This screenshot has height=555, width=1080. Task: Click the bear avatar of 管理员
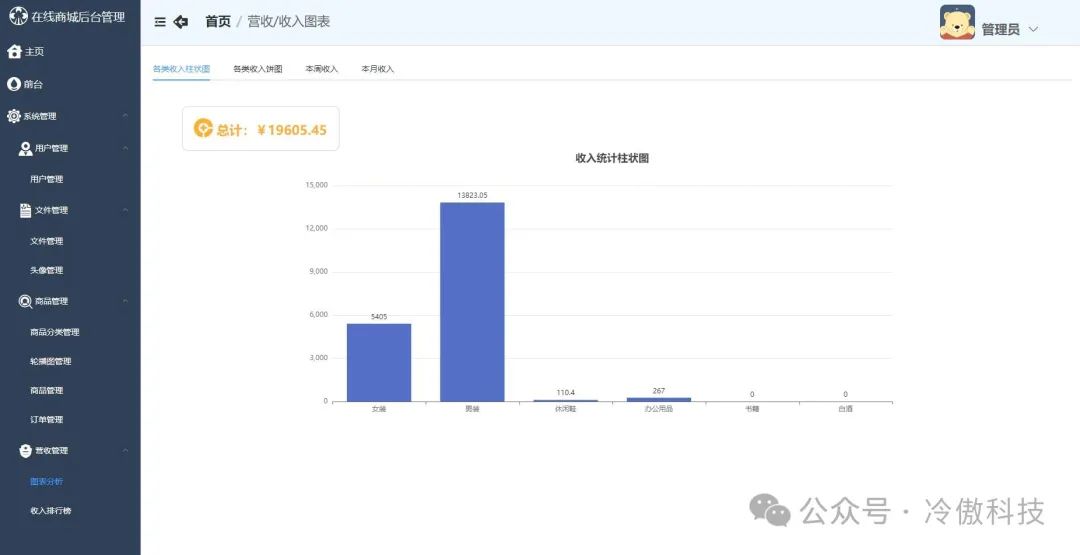tap(957, 23)
